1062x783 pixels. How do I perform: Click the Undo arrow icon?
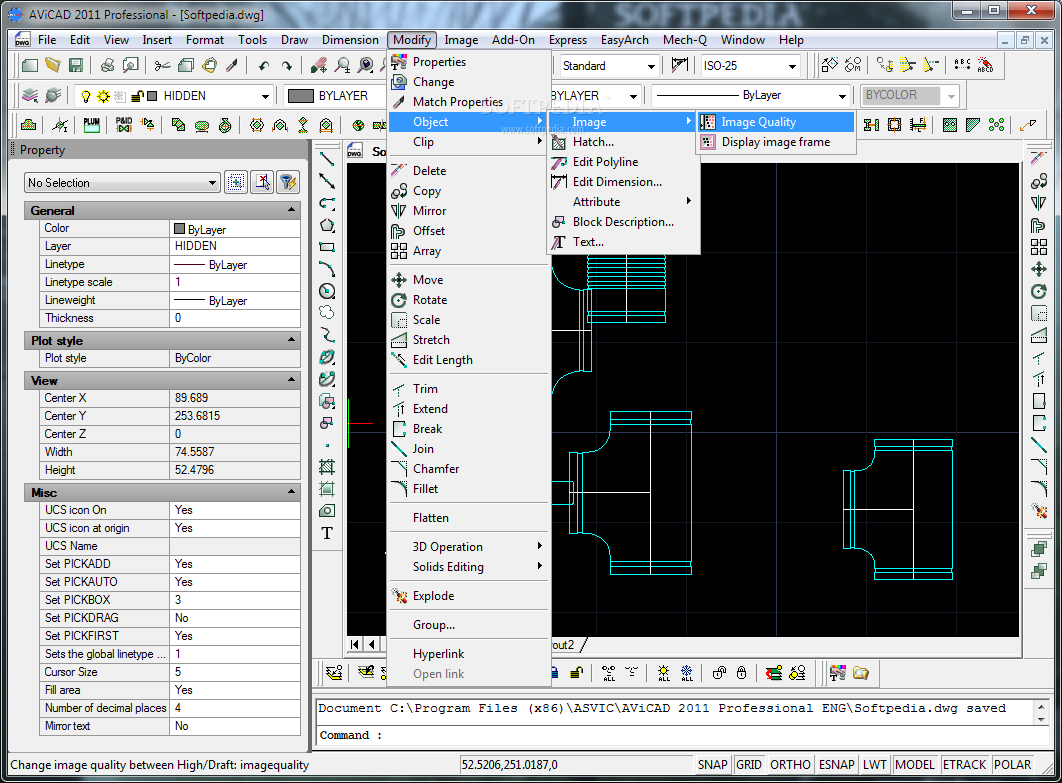(264, 66)
